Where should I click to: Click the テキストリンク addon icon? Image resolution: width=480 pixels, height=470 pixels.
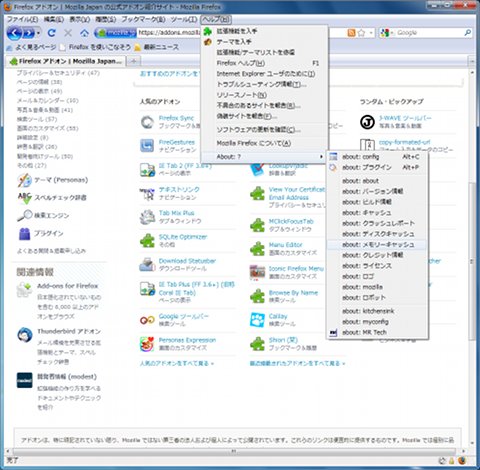click(x=147, y=193)
